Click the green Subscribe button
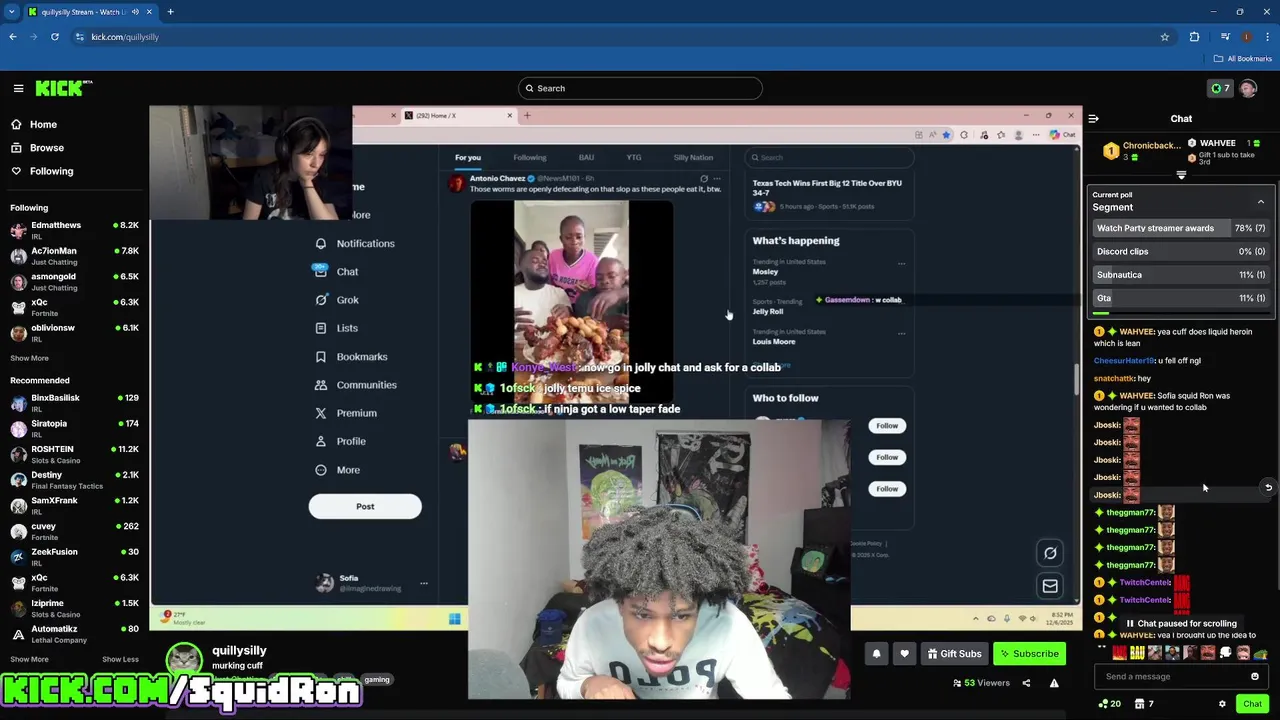This screenshot has width=1280, height=720. [x=1029, y=654]
